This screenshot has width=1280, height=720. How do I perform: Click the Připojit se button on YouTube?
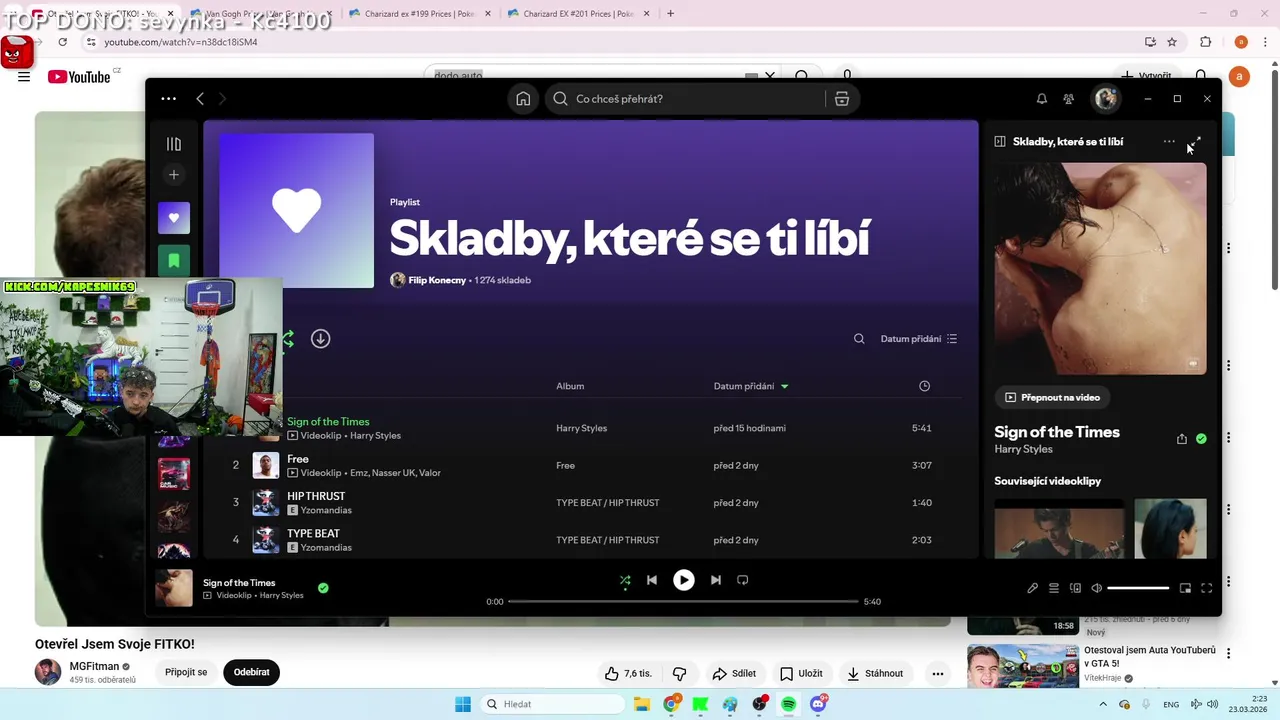point(186,672)
